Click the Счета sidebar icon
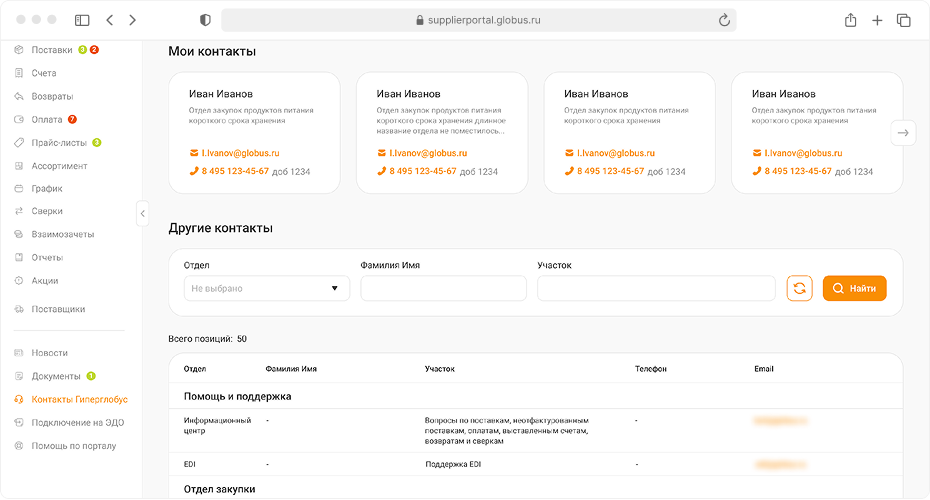This screenshot has height=500, width=930. 19,73
